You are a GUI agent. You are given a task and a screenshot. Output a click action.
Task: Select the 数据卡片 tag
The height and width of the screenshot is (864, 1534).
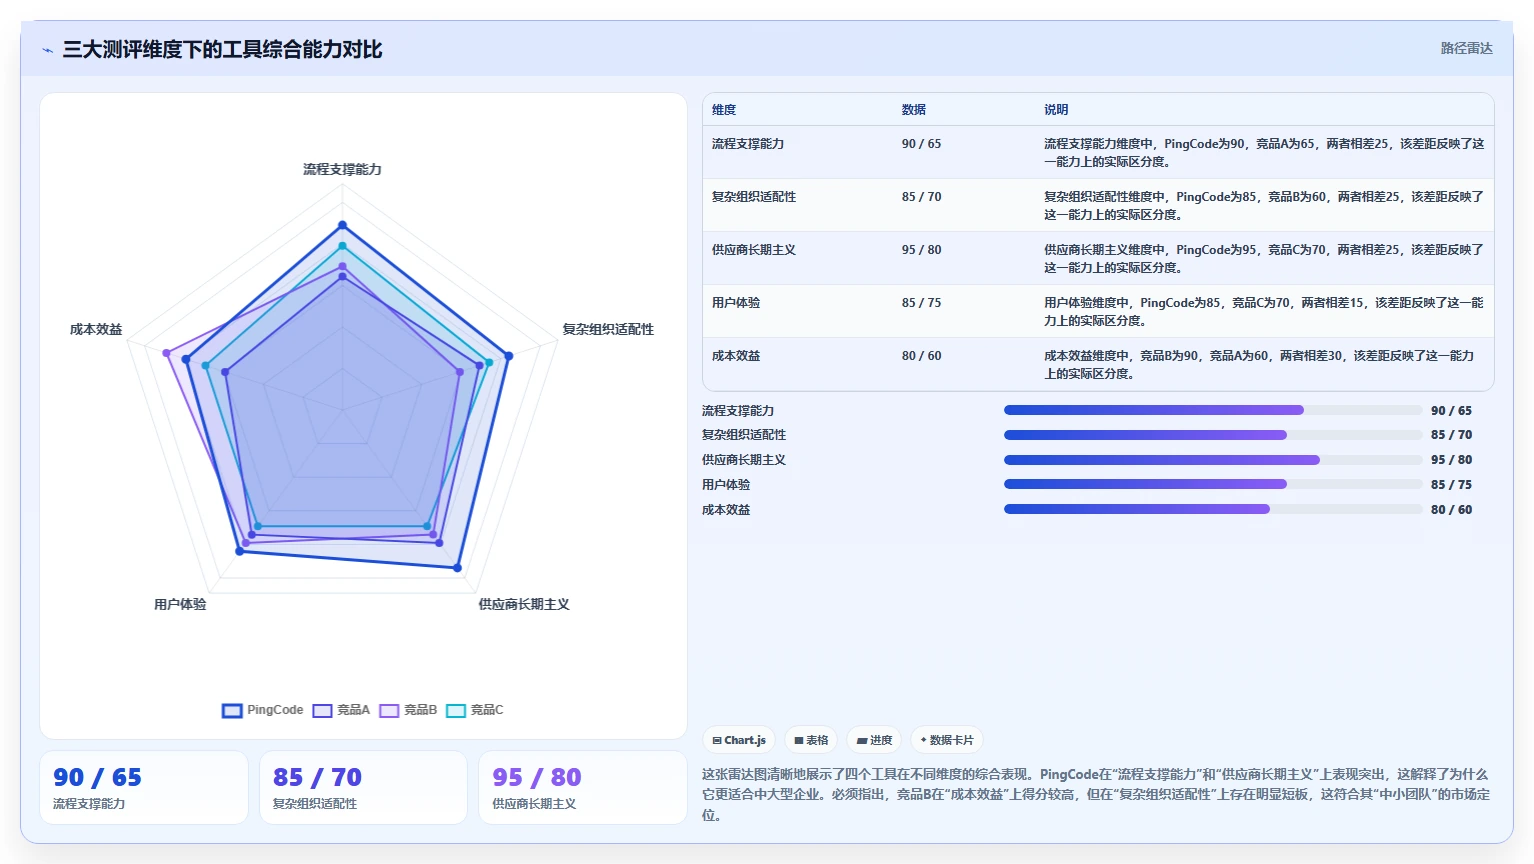[x=947, y=740]
